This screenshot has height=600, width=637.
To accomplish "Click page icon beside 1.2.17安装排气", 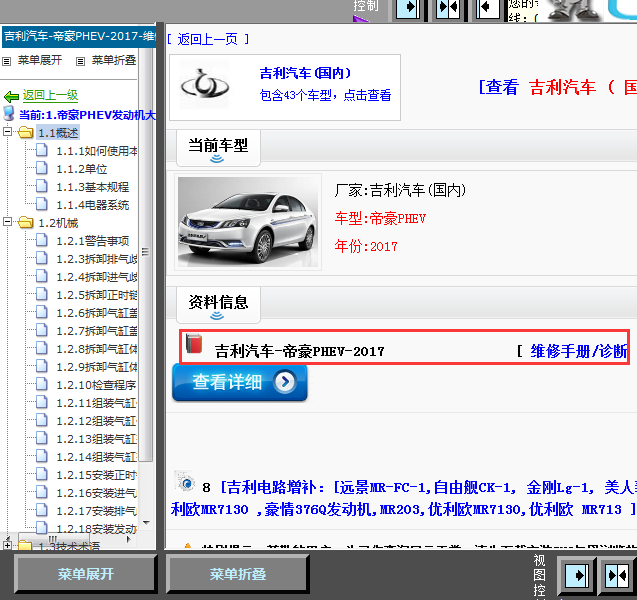I will [x=41, y=509].
